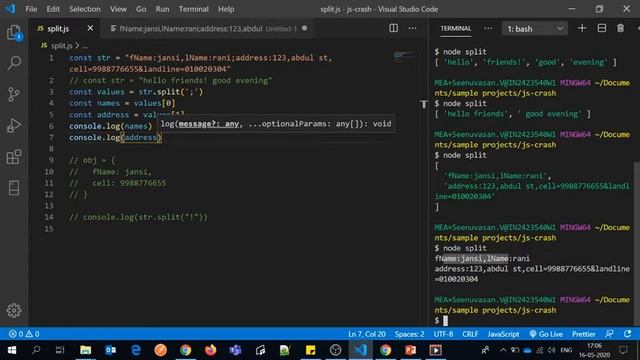This screenshot has width=640, height=360.
Task: Open Firefox from the taskbar
Action: (211, 350)
